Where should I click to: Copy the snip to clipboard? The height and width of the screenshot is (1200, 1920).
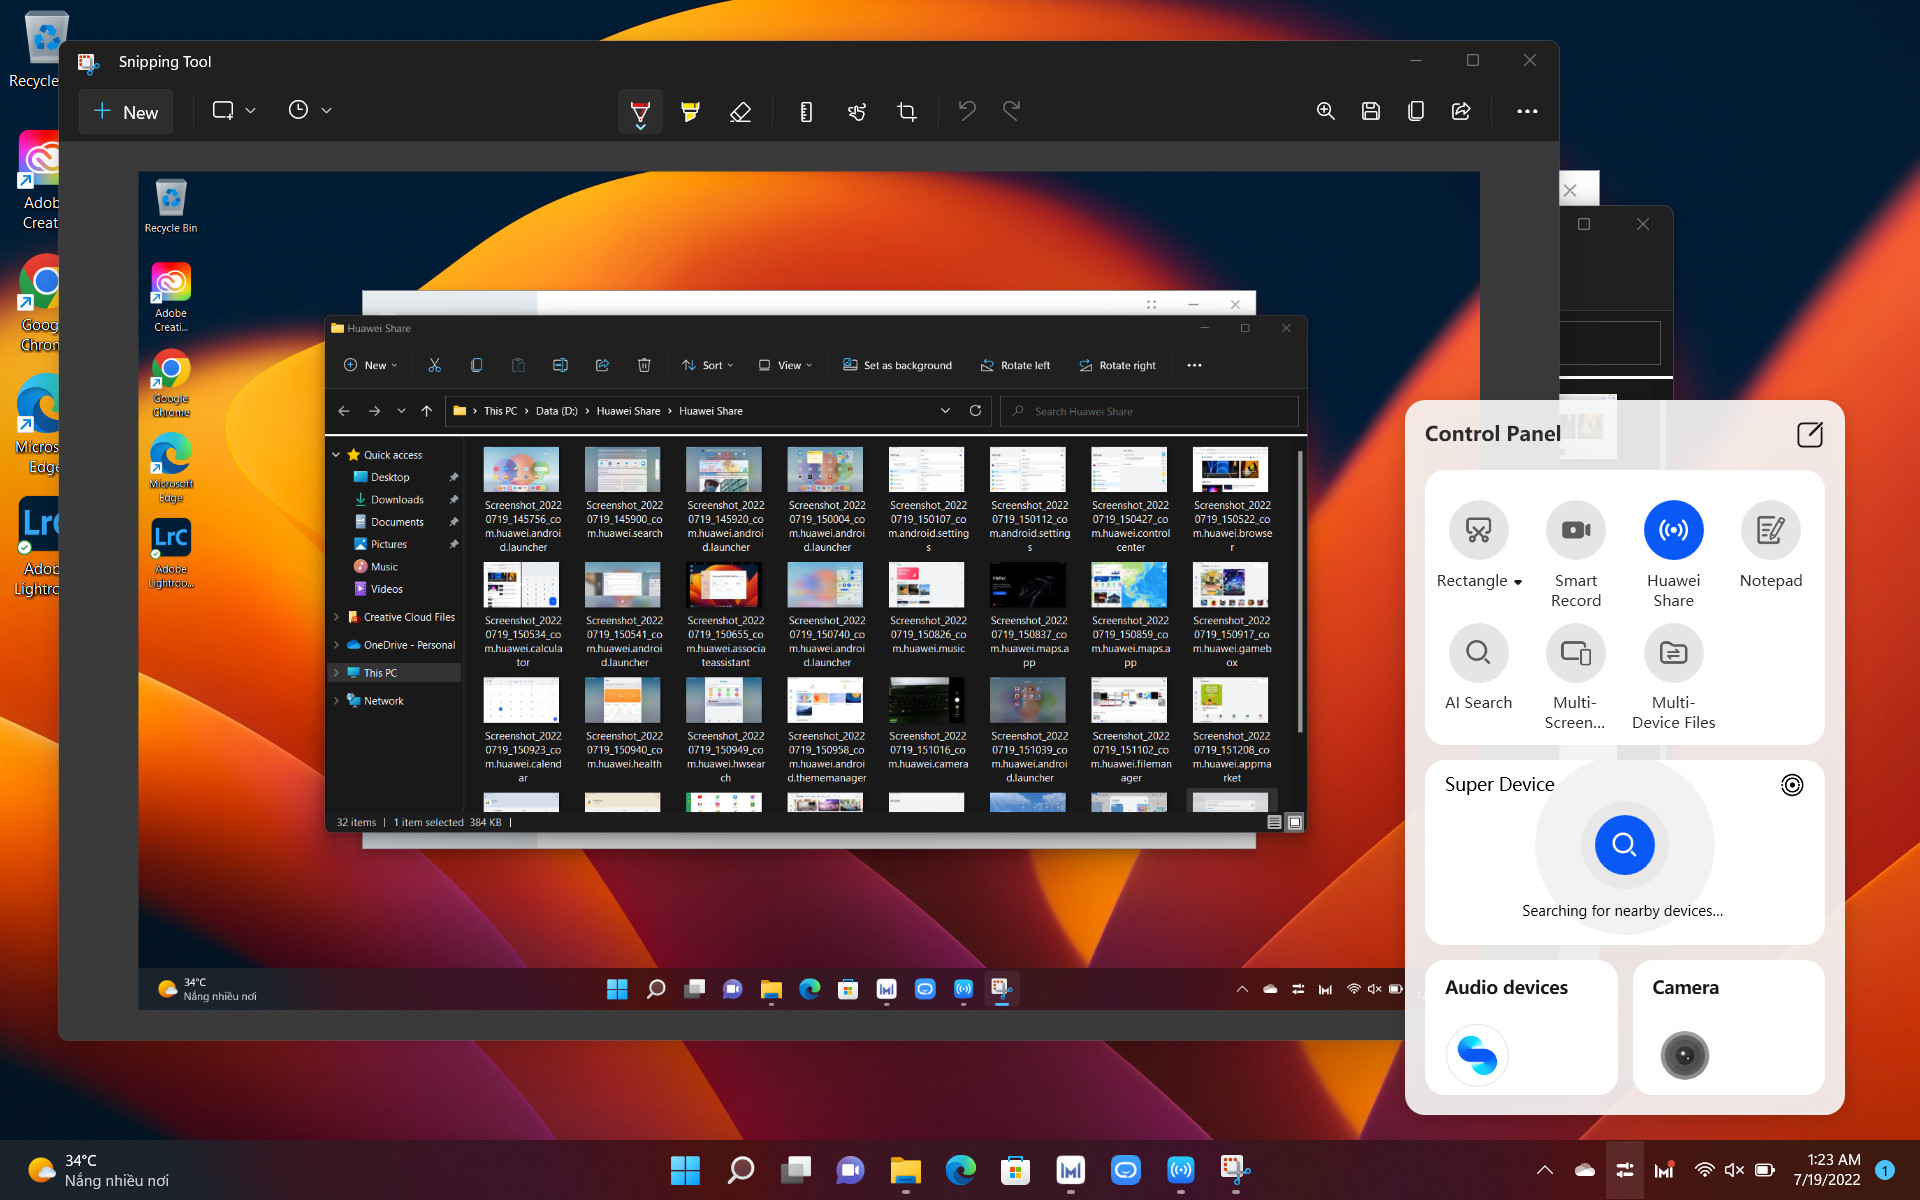click(x=1416, y=112)
